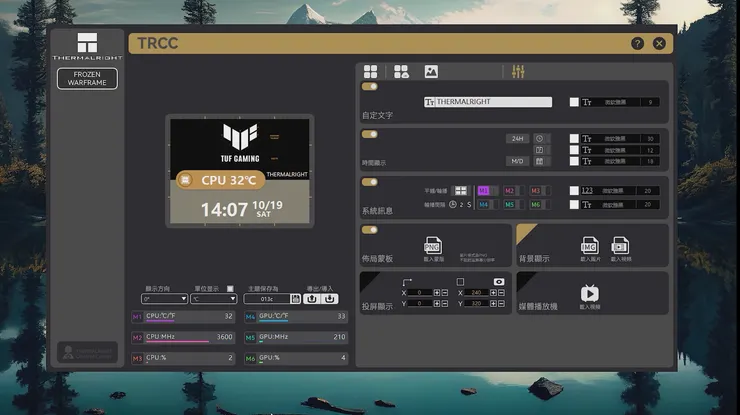Select the M5 GPU:MHz row
Image resolution: width=740 pixels, height=415 pixels.
[x=296, y=337]
